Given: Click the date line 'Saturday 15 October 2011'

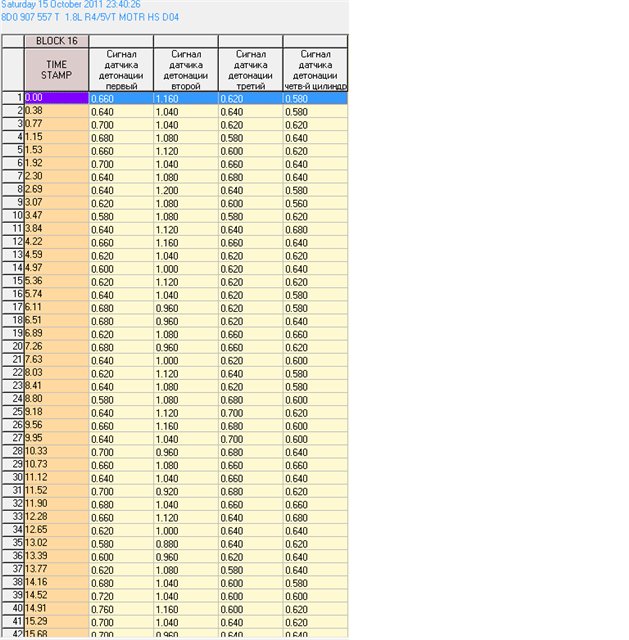Looking at the screenshot, I should pyautogui.click(x=71, y=4).
